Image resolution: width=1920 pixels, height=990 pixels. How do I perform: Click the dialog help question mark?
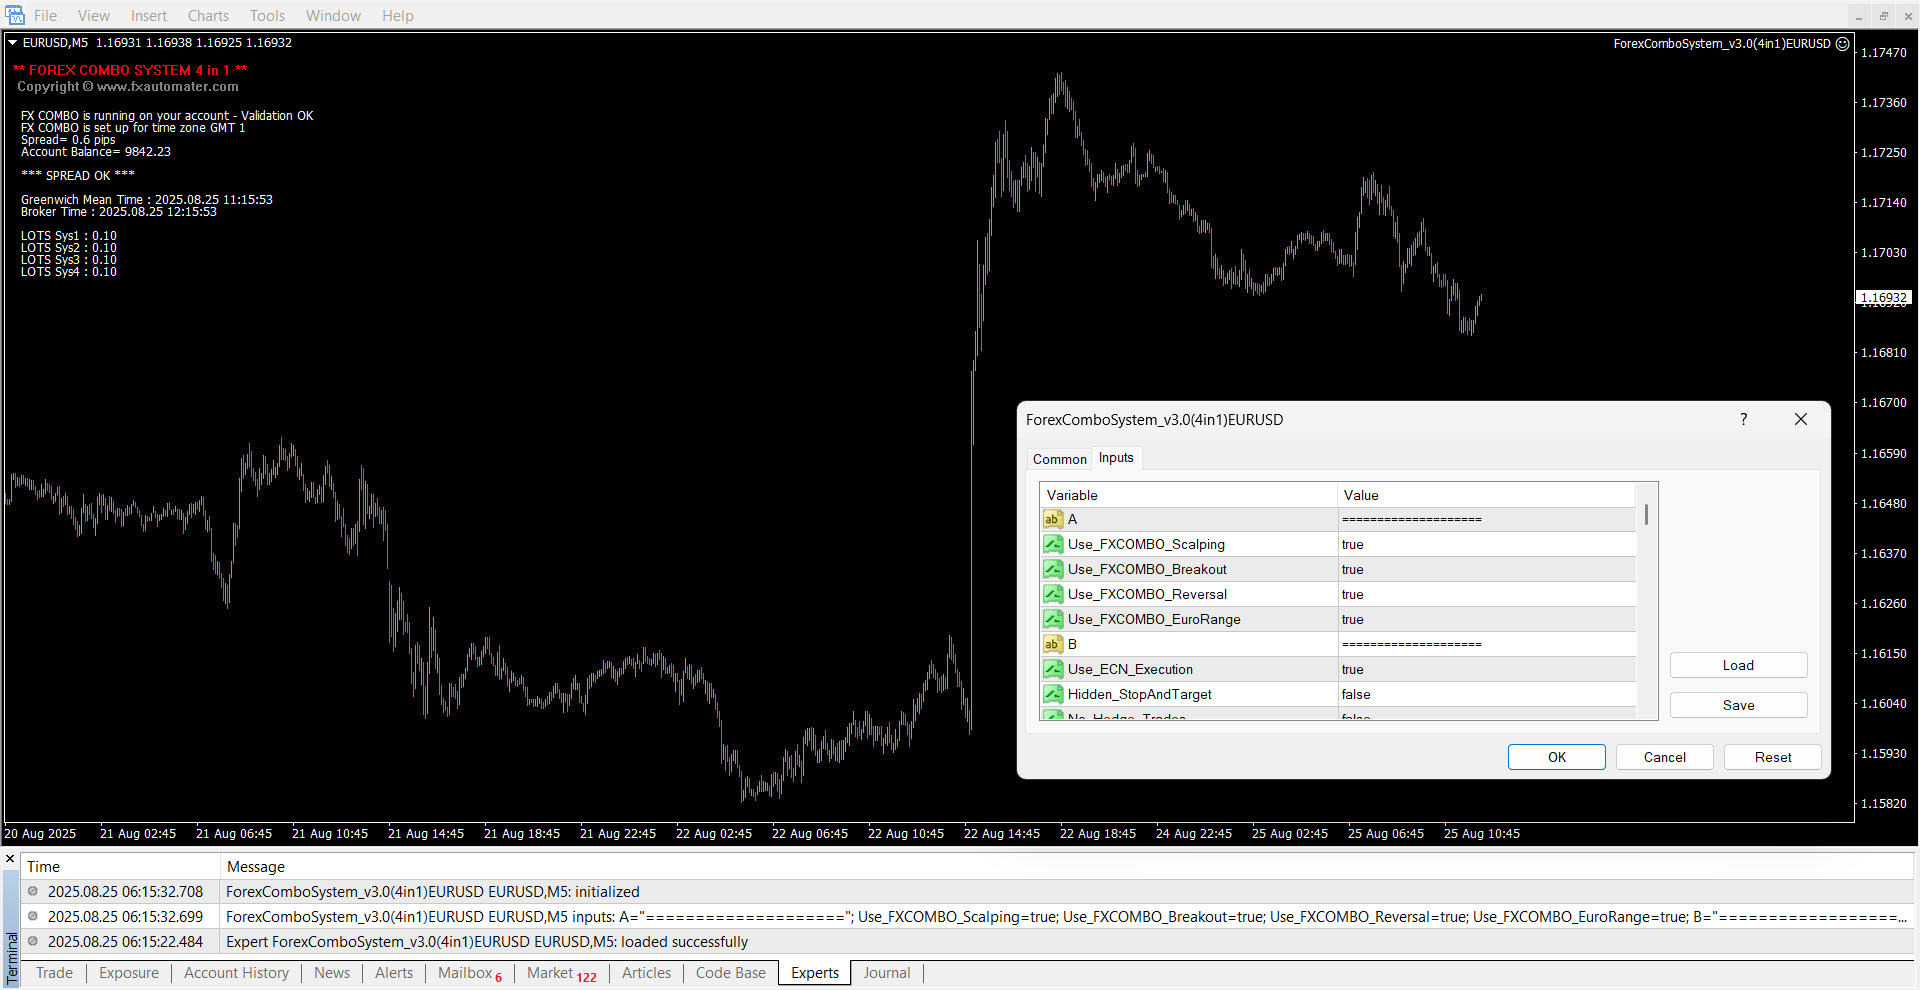pos(1743,419)
